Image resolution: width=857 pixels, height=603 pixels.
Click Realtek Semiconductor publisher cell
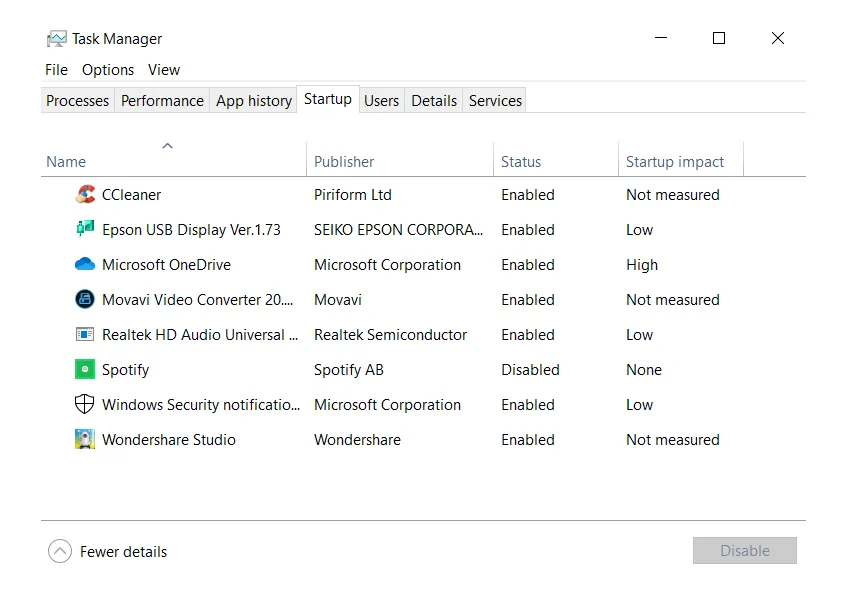pos(390,335)
